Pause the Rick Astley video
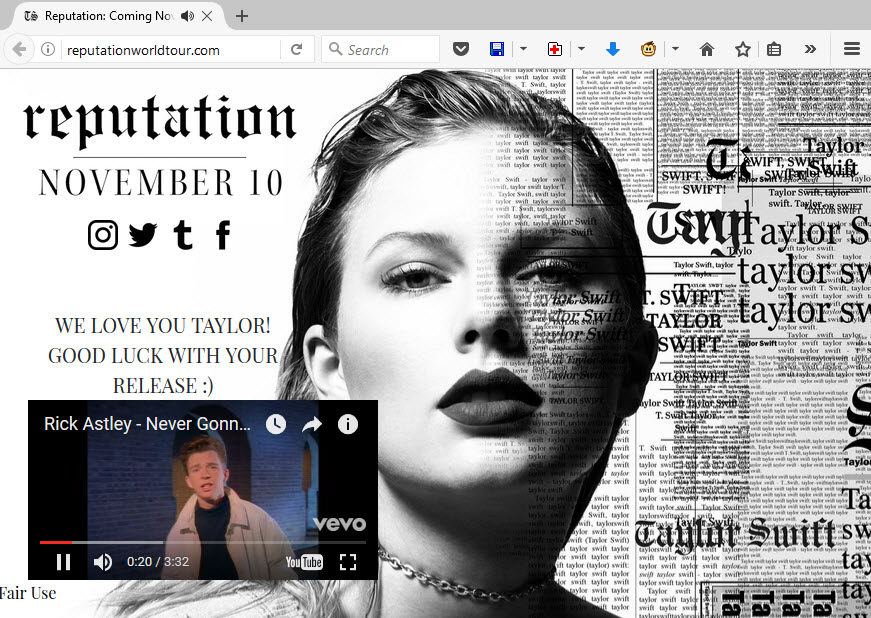Viewport: 871px width, 618px height. [63, 562]
